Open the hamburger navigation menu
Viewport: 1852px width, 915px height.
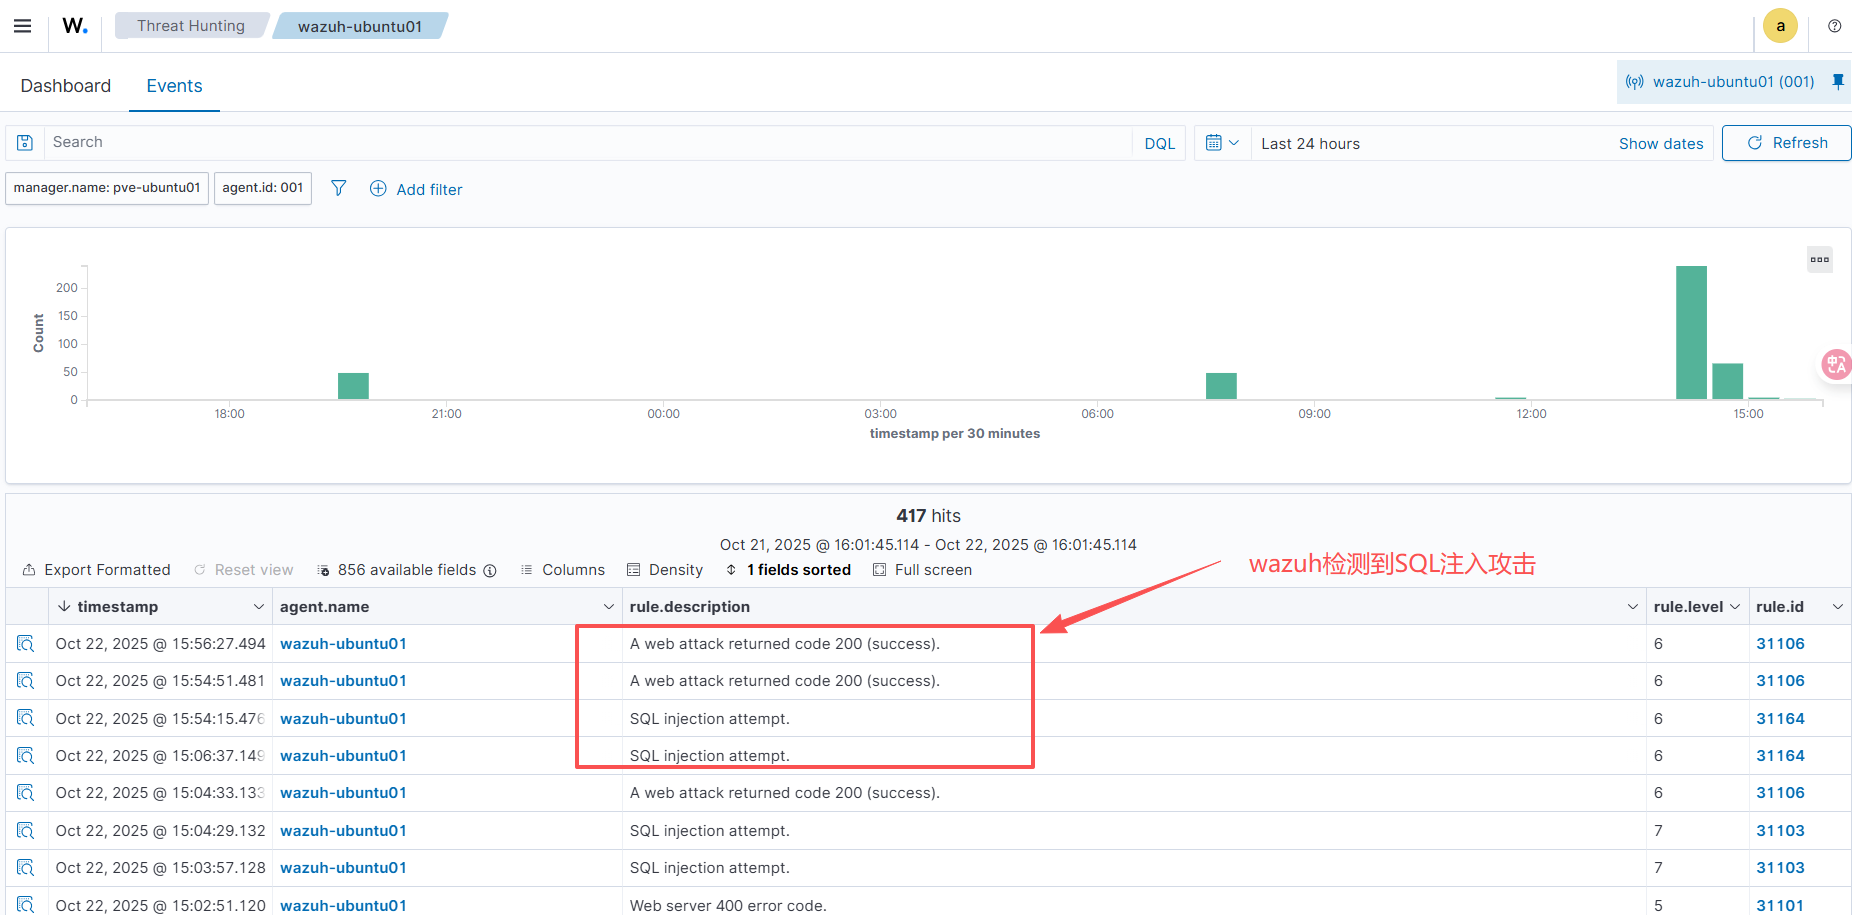pos(22,26)
